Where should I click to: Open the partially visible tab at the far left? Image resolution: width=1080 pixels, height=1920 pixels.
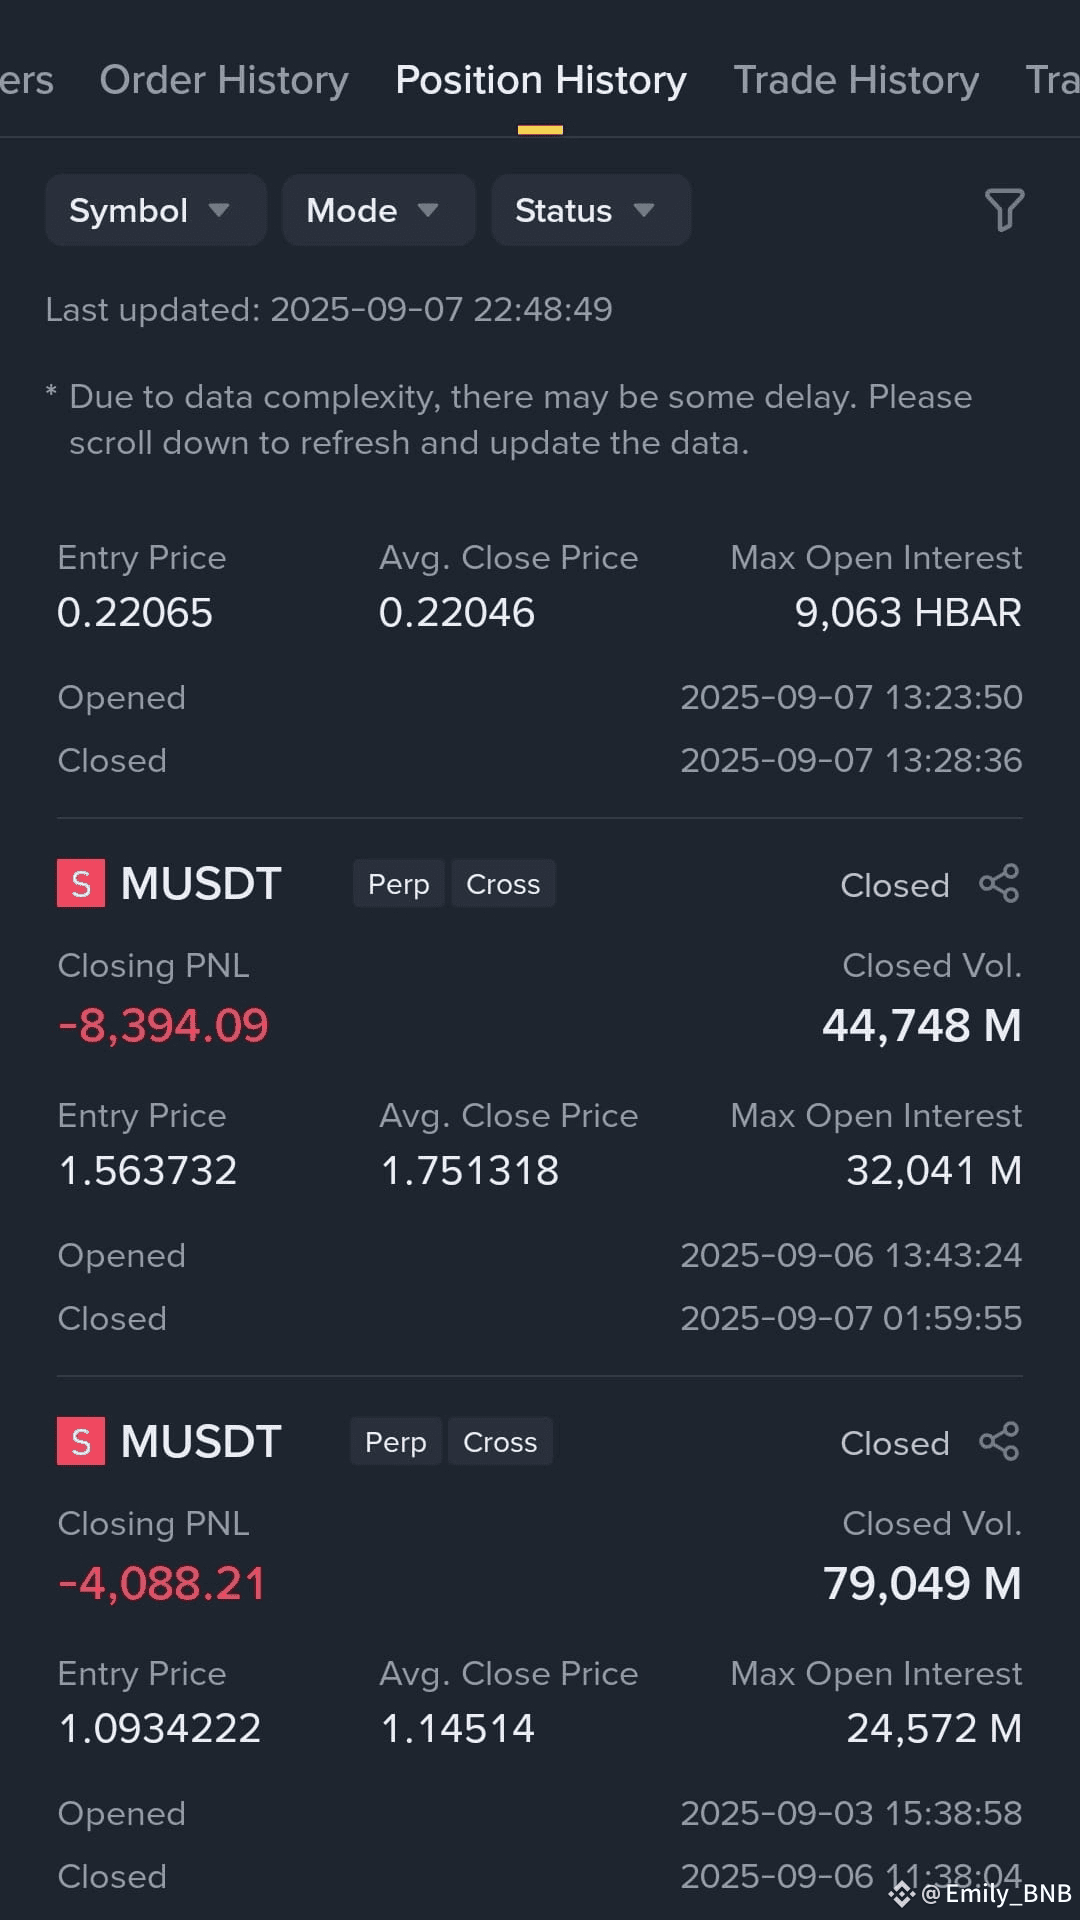(x=27, y=80)
